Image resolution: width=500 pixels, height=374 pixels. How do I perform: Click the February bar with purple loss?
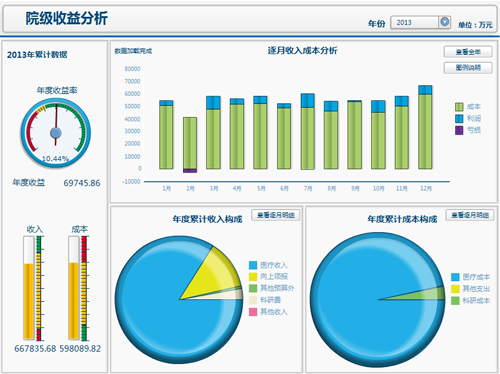(190, 145)
